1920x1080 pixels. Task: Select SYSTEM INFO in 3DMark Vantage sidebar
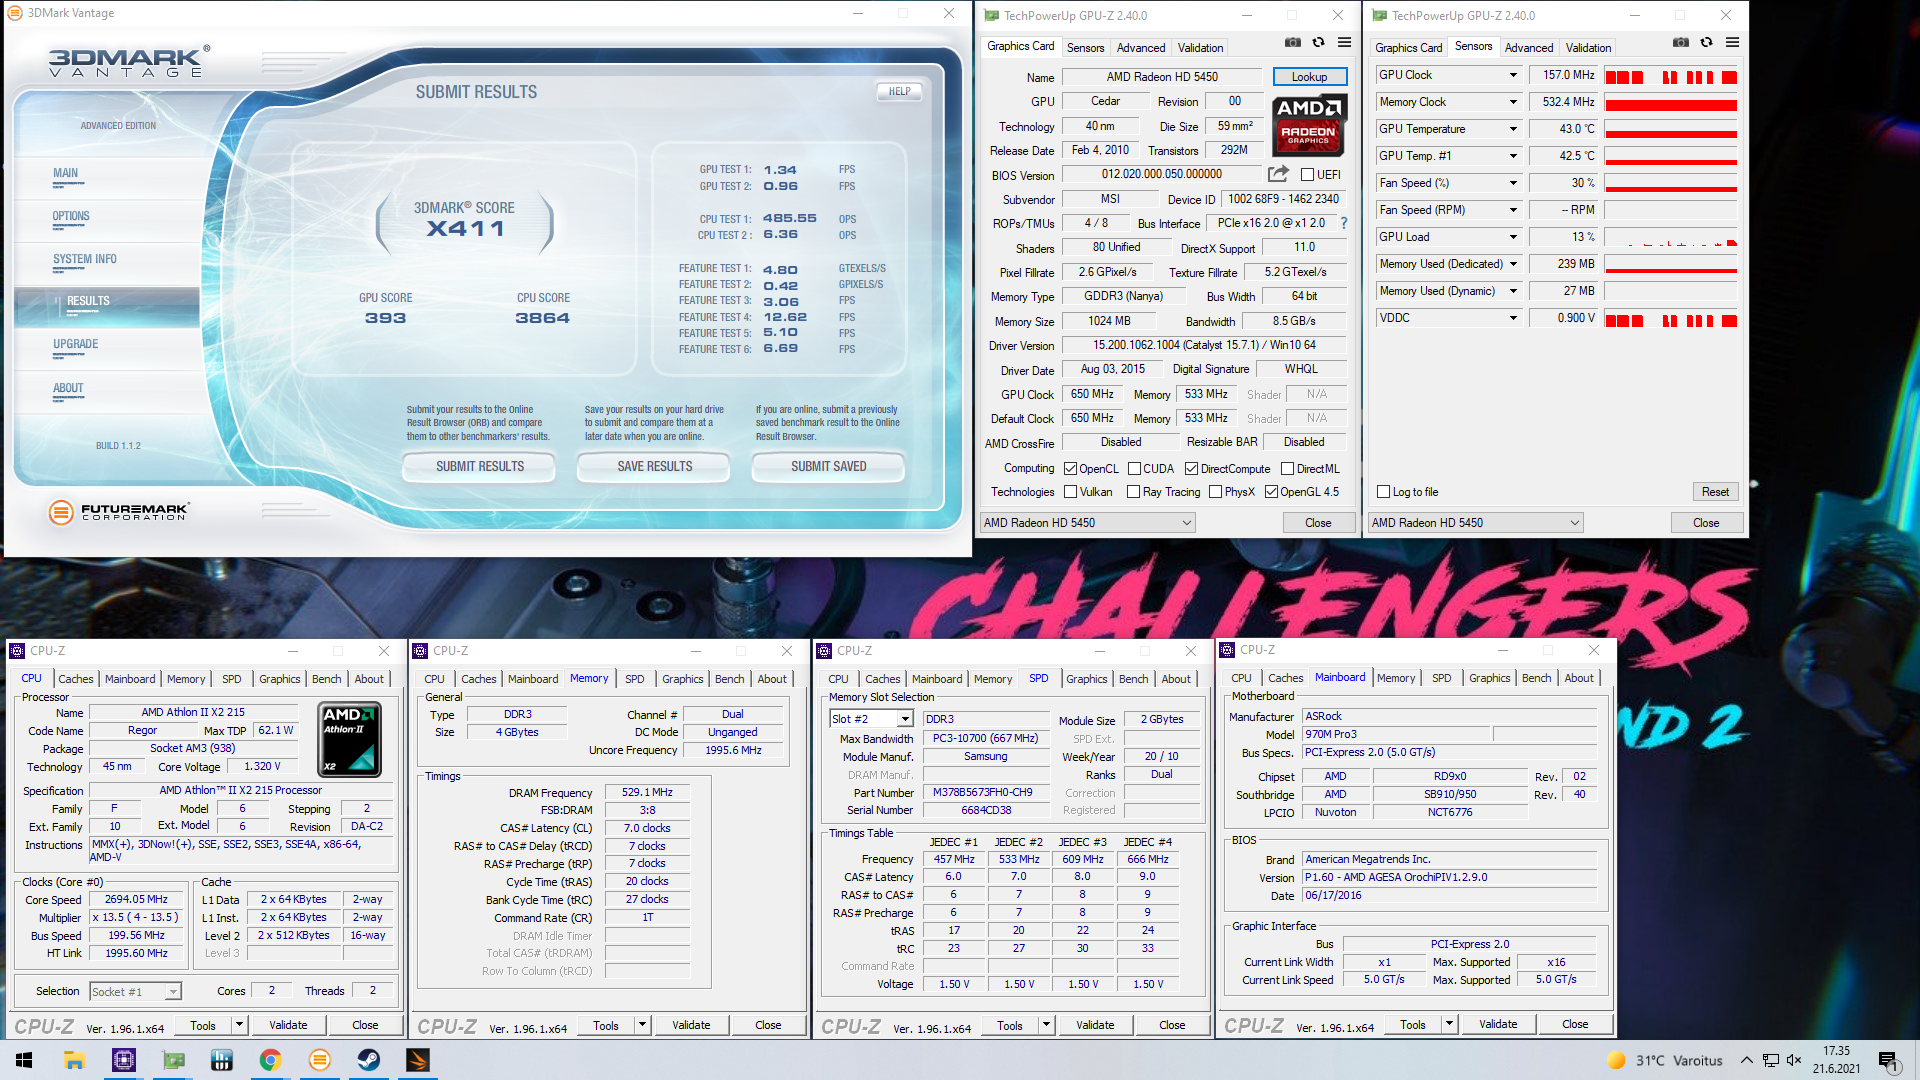coord(85,259)
